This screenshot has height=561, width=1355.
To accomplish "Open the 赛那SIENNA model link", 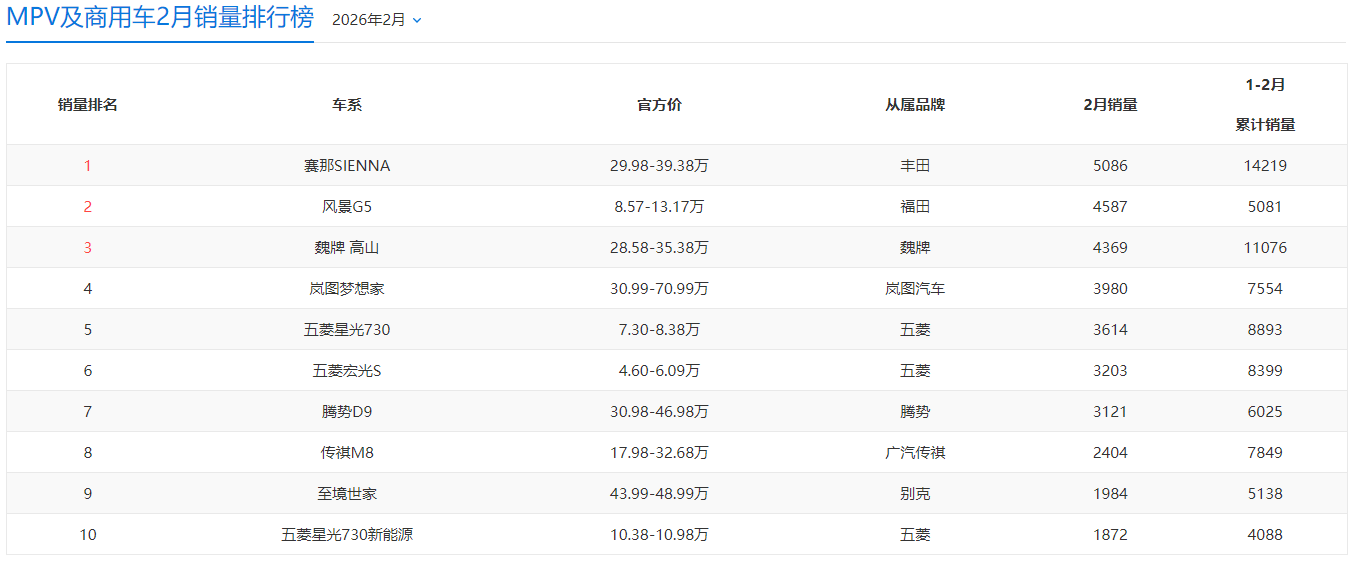I will coord(347,166).
